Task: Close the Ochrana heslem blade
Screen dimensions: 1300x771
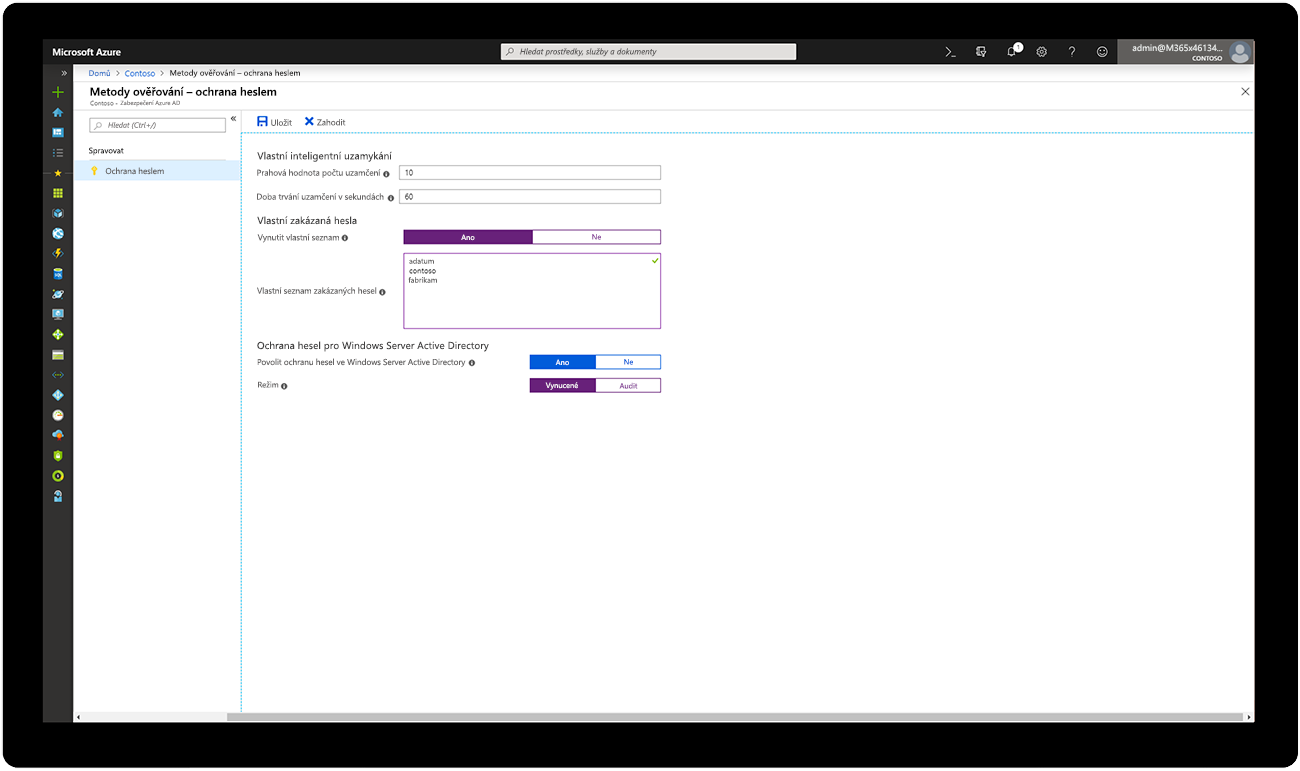Action: coord(1245,91)
